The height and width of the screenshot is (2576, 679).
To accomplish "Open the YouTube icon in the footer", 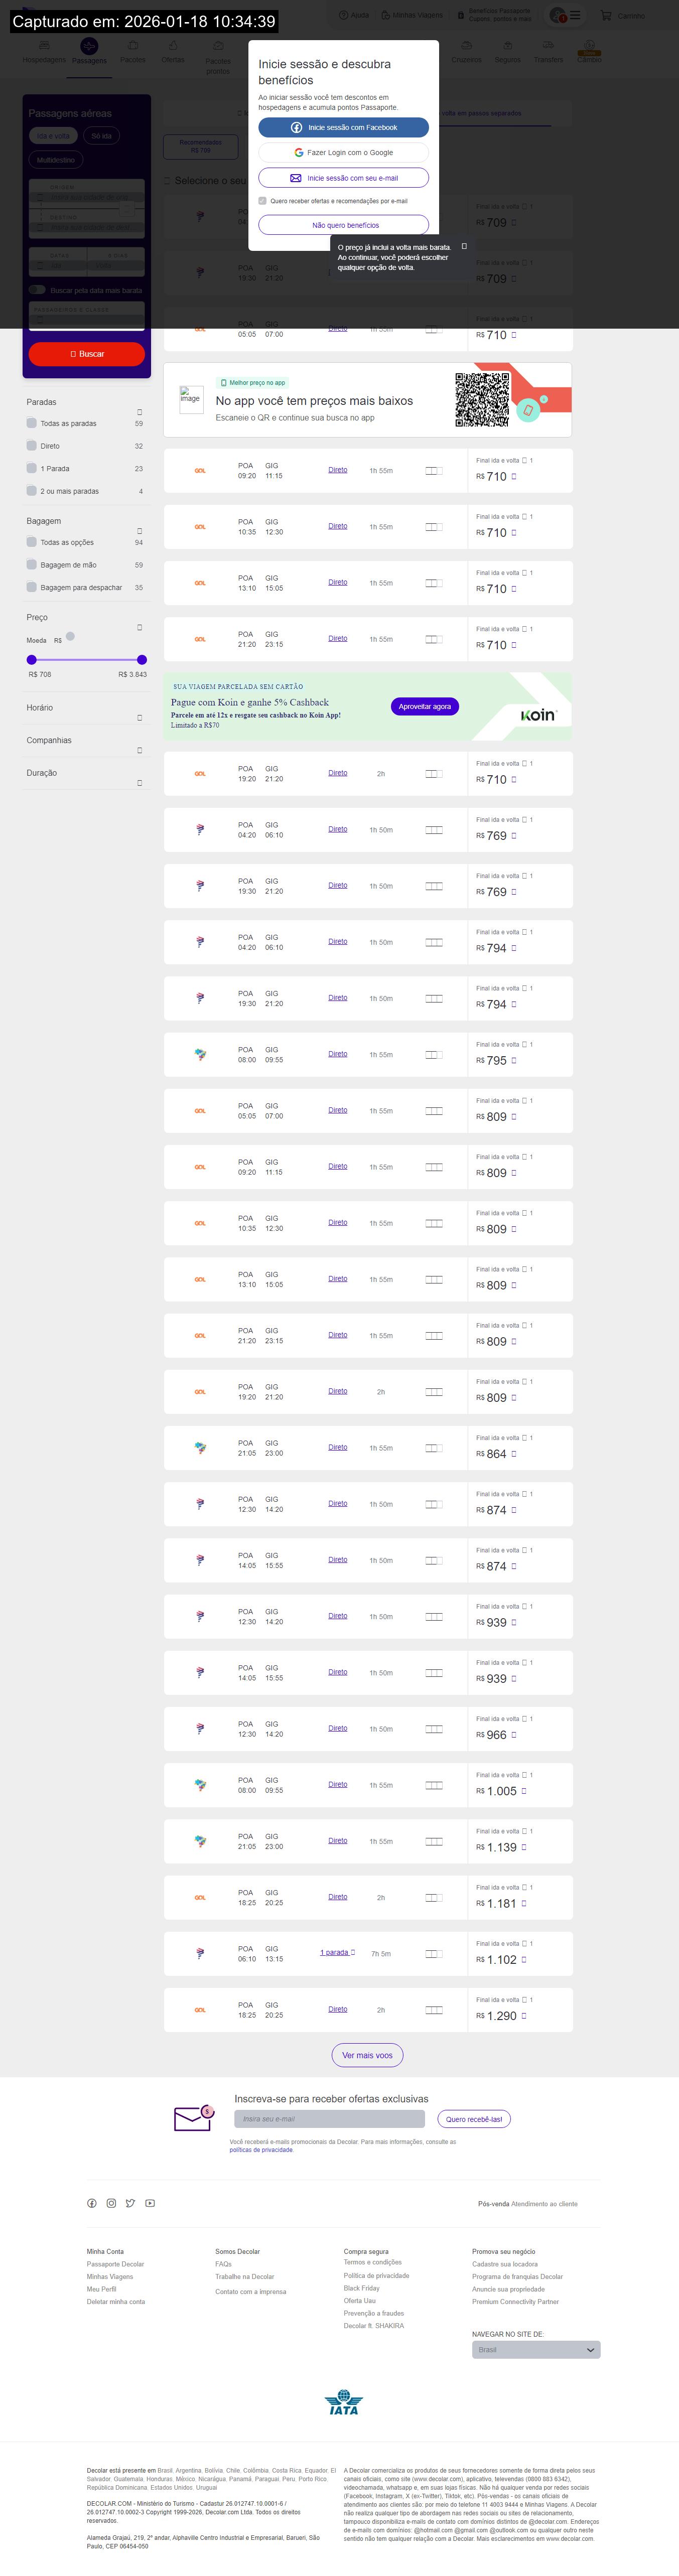I will pos(150,2203).
